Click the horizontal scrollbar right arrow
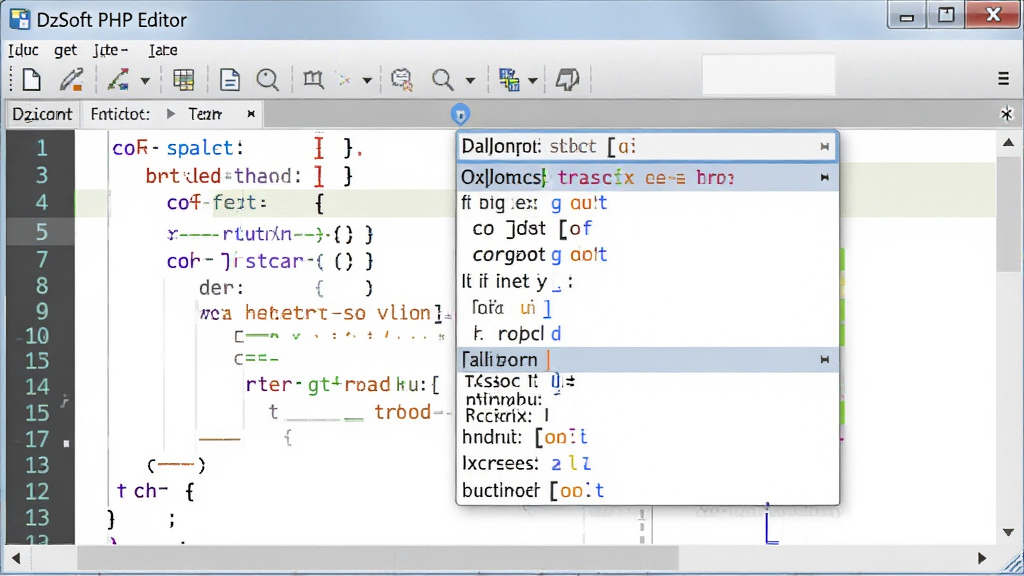The height and width of the screenshot is (576, 1024). [x=982, y=558]
